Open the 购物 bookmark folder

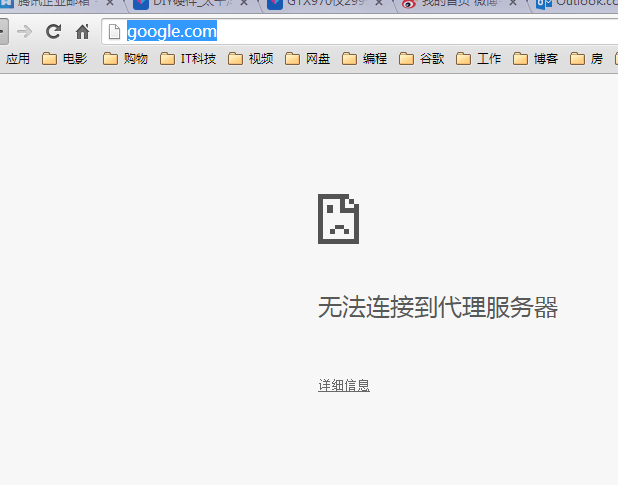pos(125,59)
